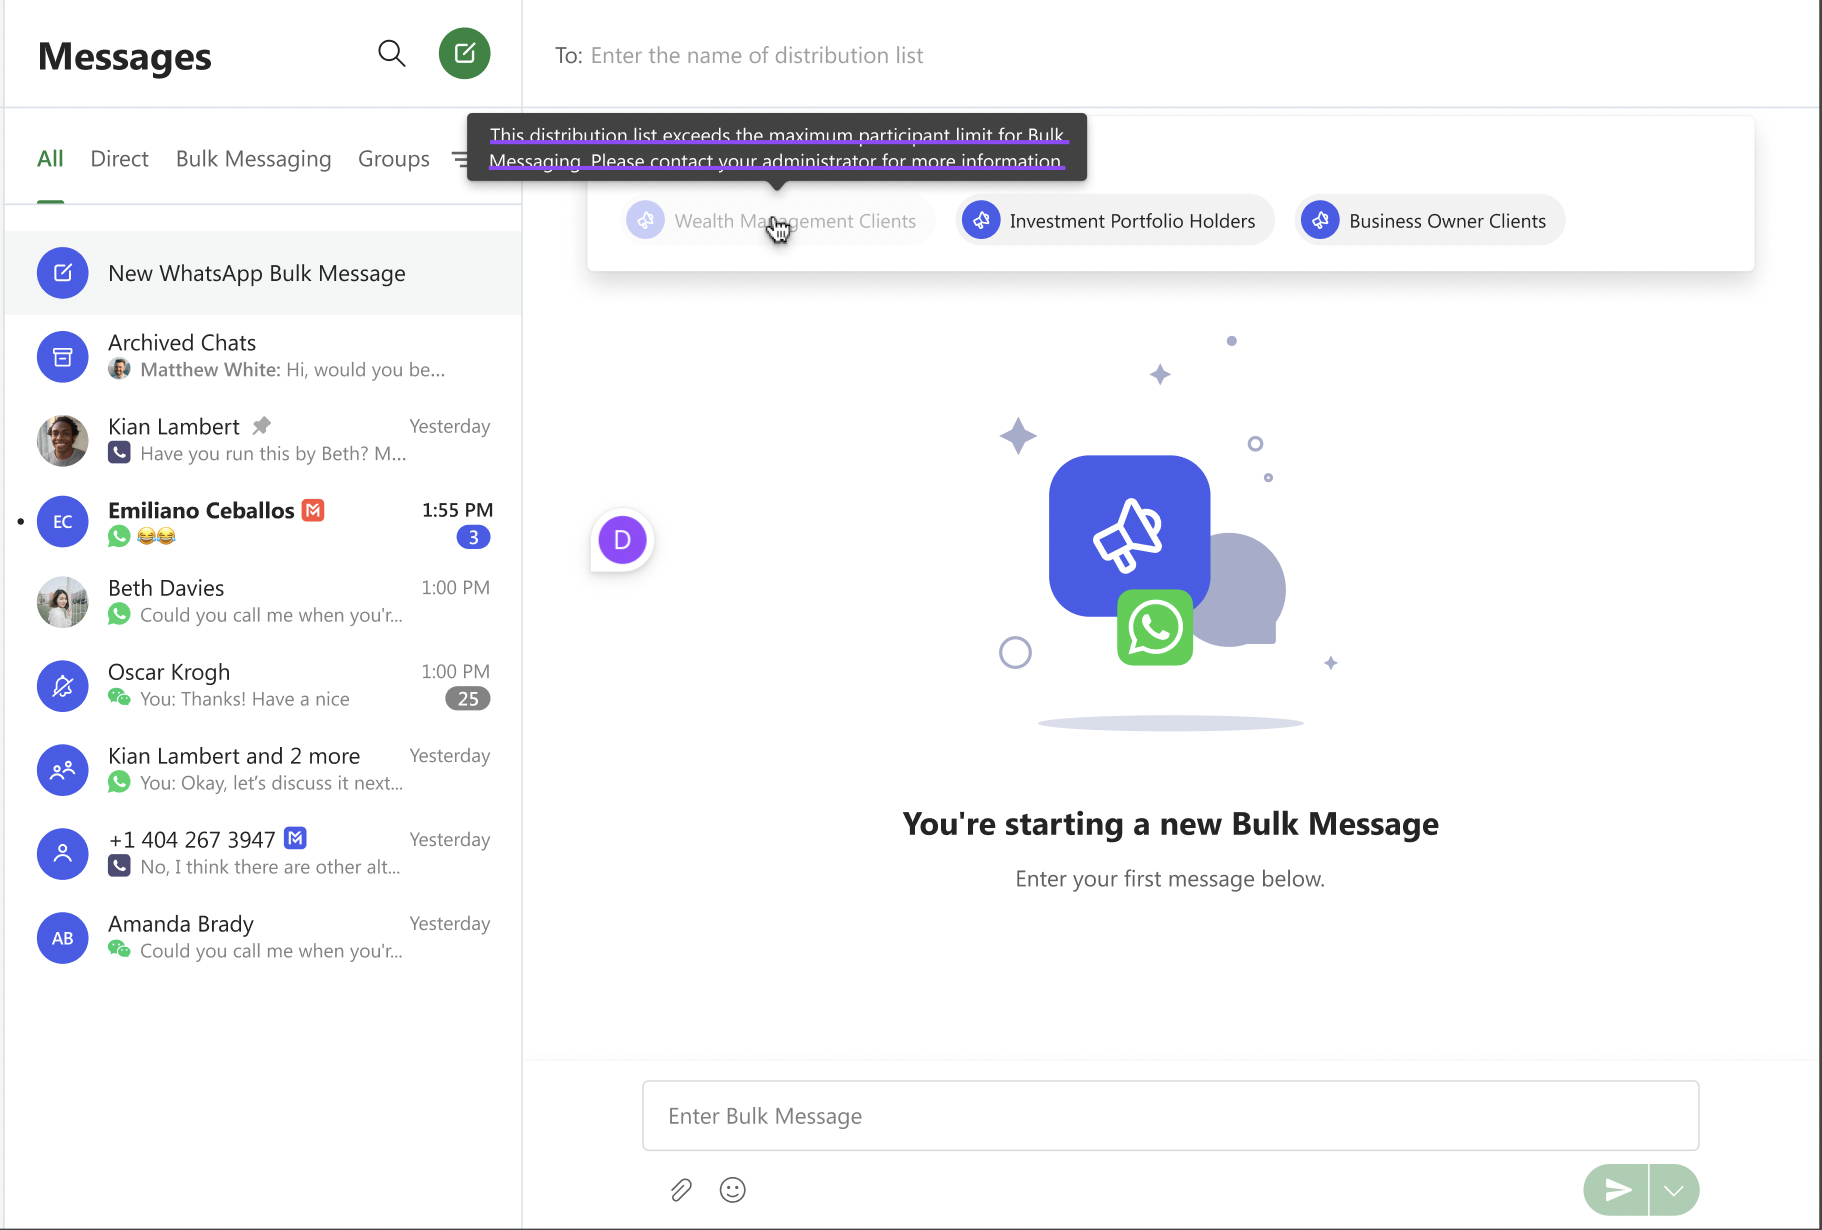
Task: Click the phone icon under +1 404 267 3947
Action: tap(119, 866)
